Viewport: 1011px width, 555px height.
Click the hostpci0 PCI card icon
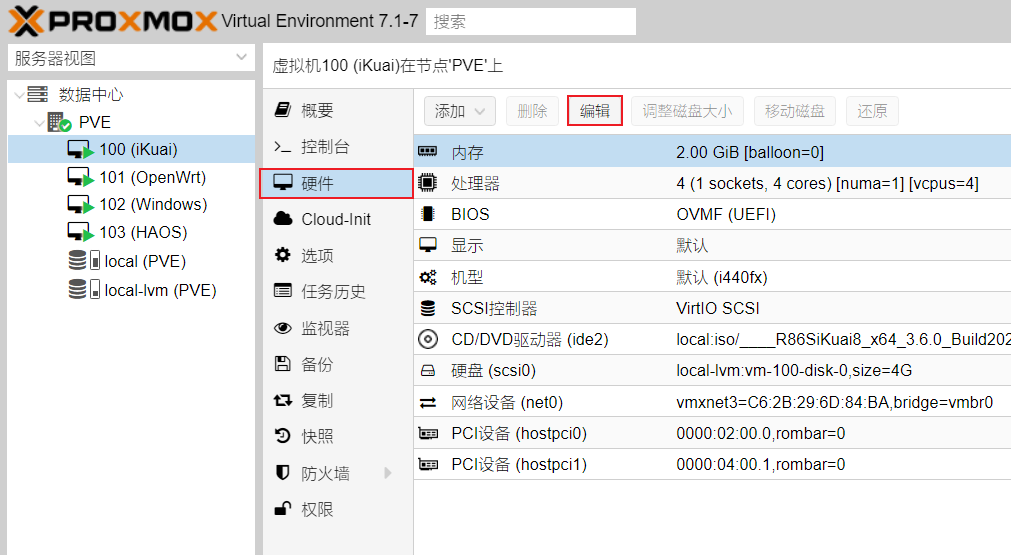pyautogui.click(x=428, y=434)
